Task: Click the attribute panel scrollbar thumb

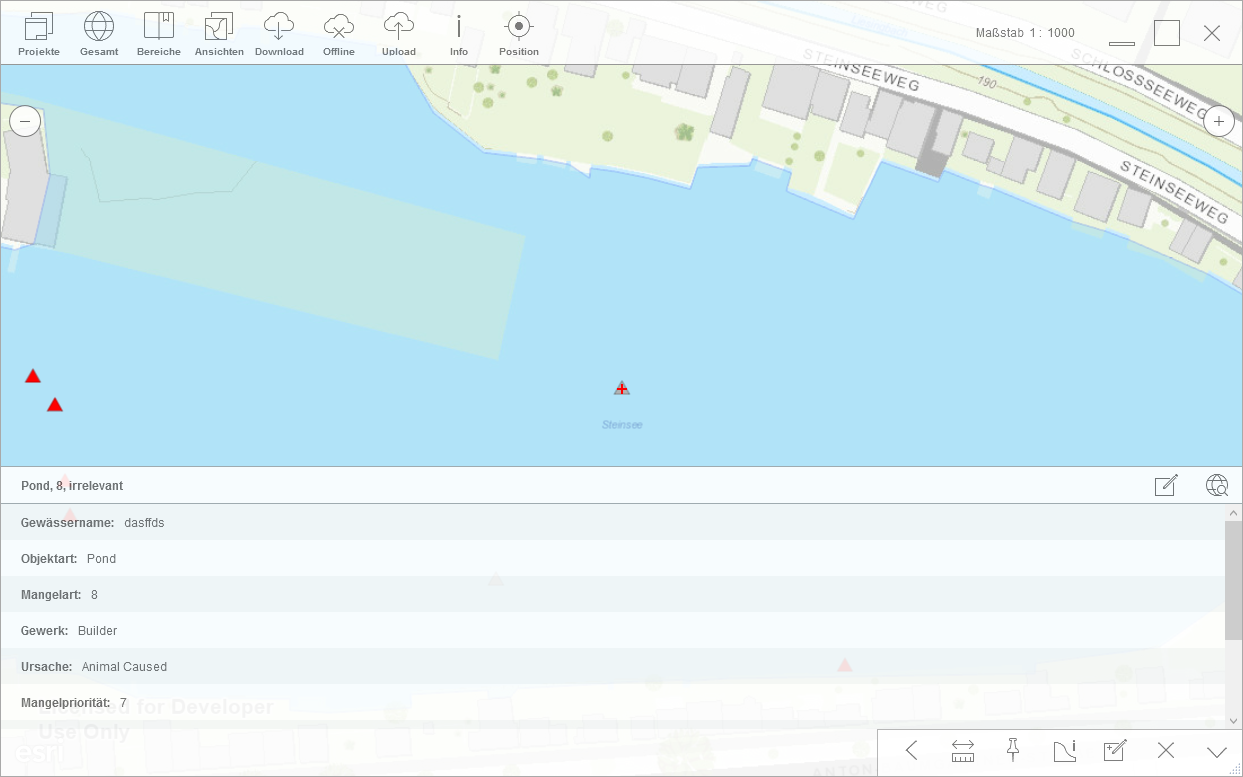Action: pos(1234,580)
